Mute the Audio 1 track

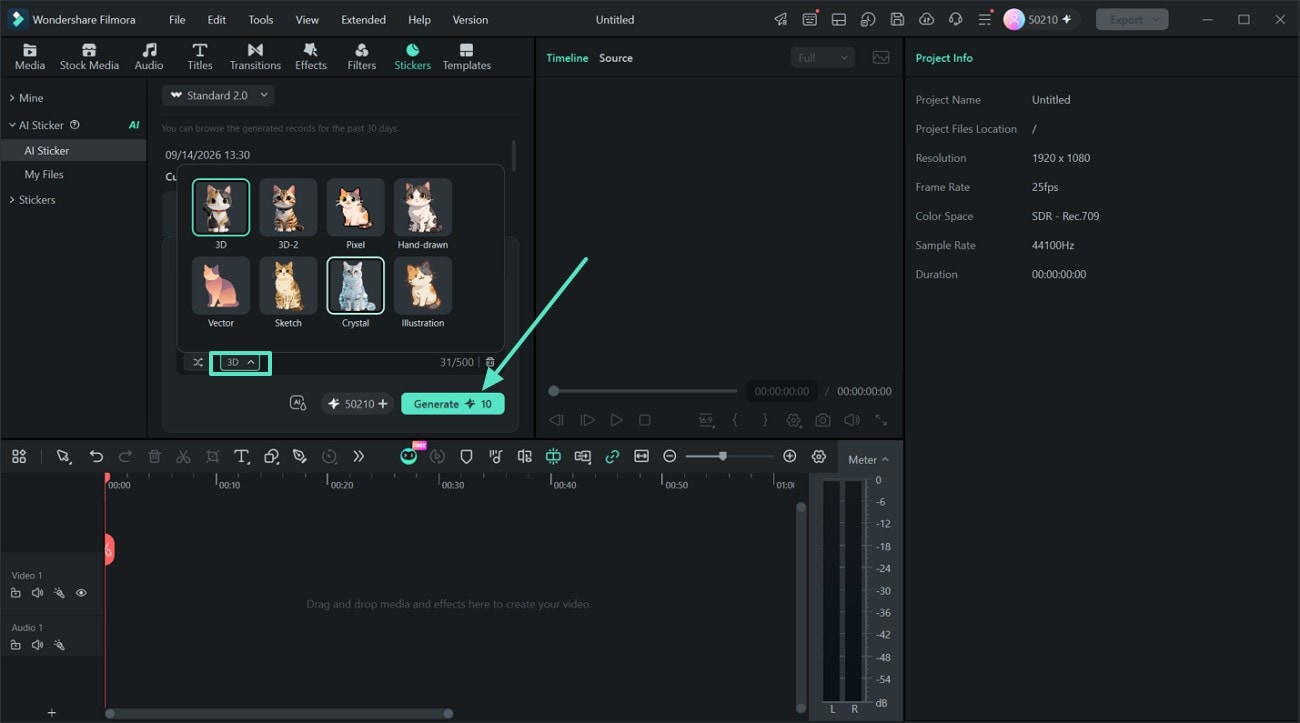click(37, 645)
